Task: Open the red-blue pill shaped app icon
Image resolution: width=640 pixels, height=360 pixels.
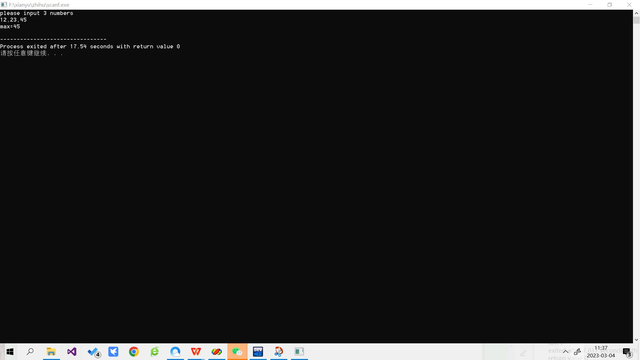Action: point(217,351)
